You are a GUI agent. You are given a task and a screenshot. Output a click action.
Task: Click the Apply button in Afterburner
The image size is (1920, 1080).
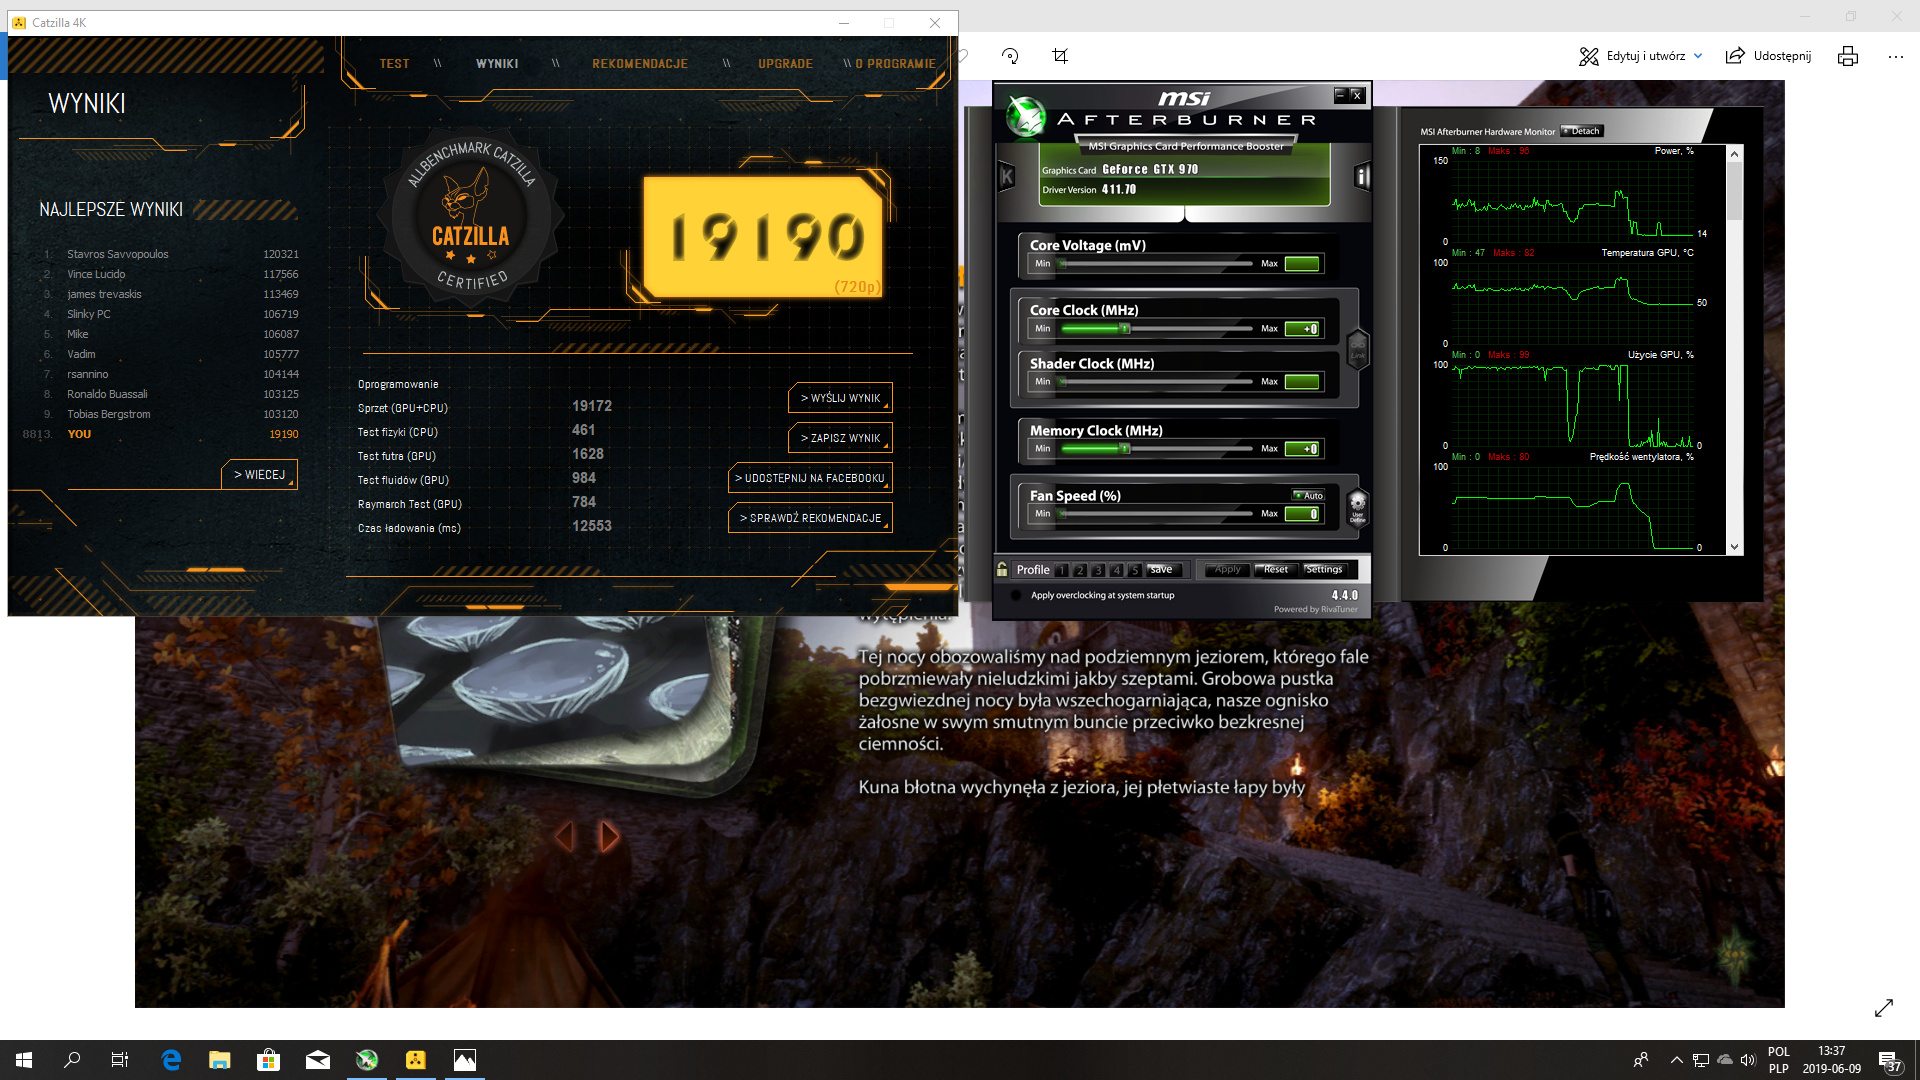[1228, 570]
